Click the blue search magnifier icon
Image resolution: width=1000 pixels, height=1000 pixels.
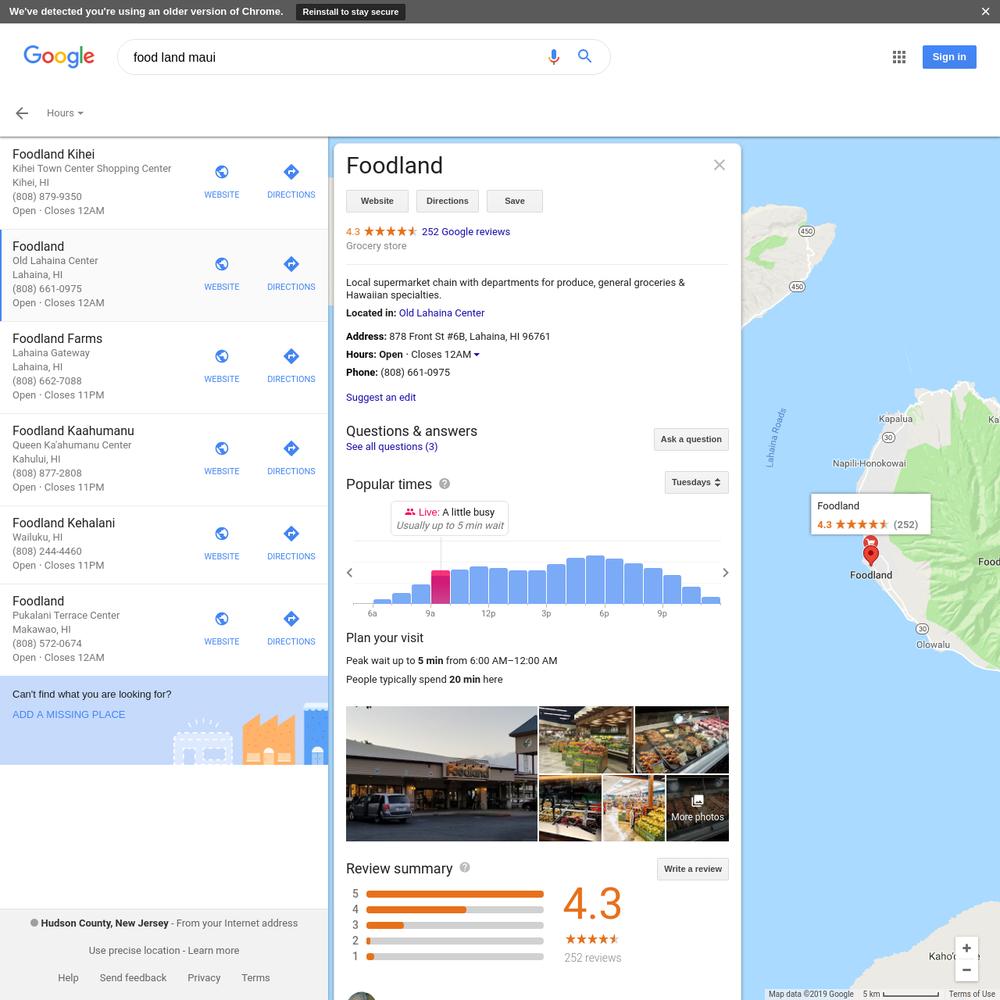pos(584,57)
